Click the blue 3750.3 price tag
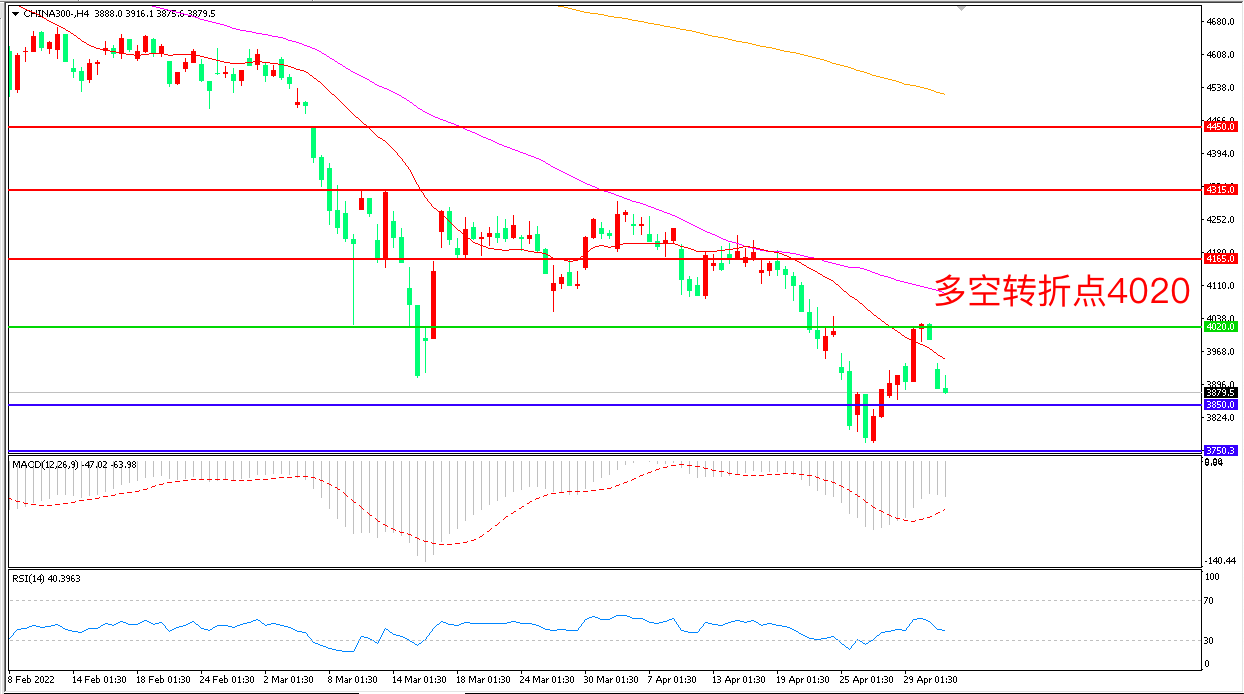Viewport: 1244px width, 694px height. (x=1221, y=451)
